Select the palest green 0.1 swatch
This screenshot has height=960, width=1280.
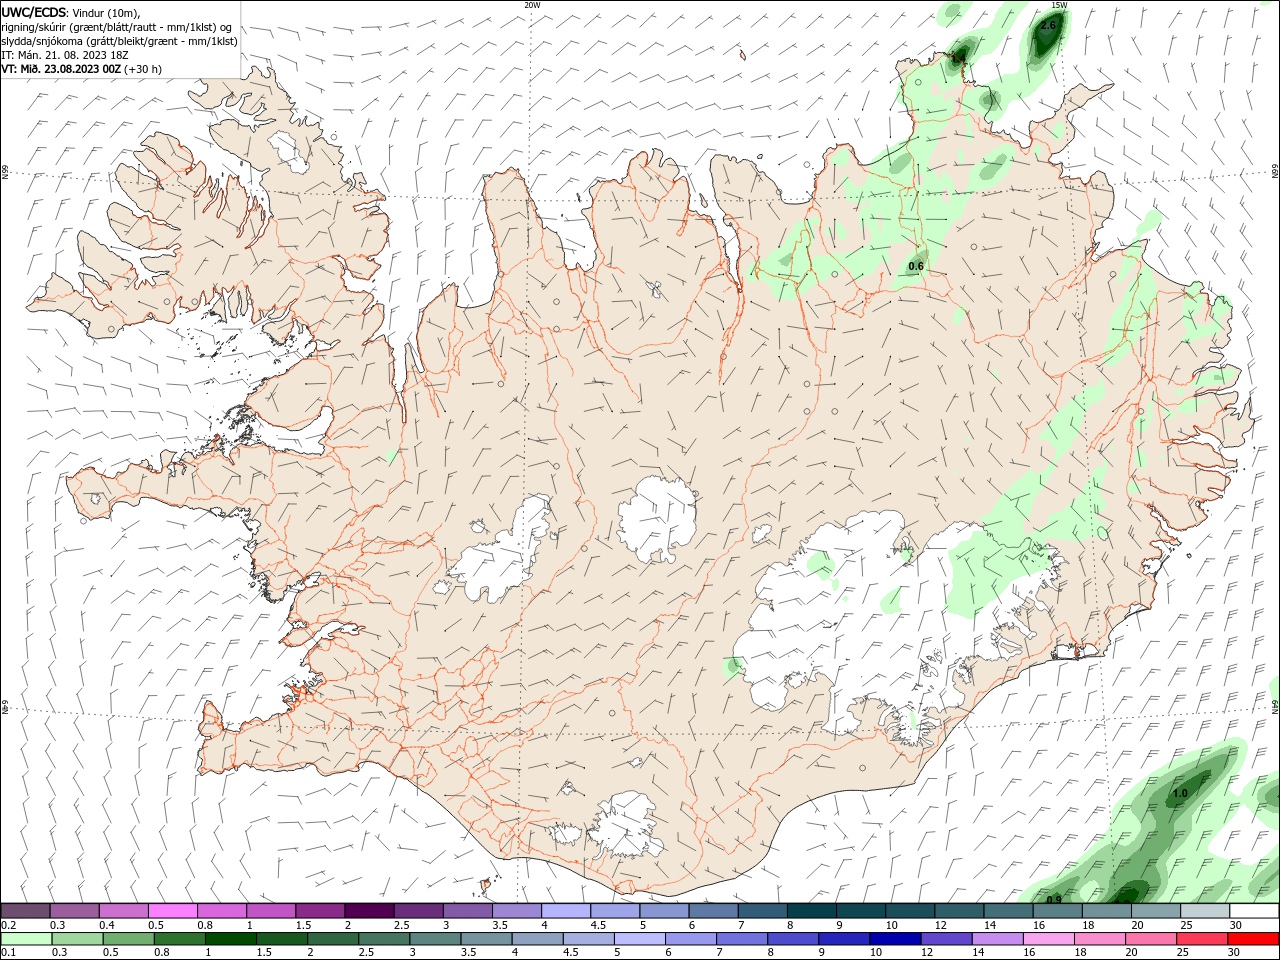26,938
